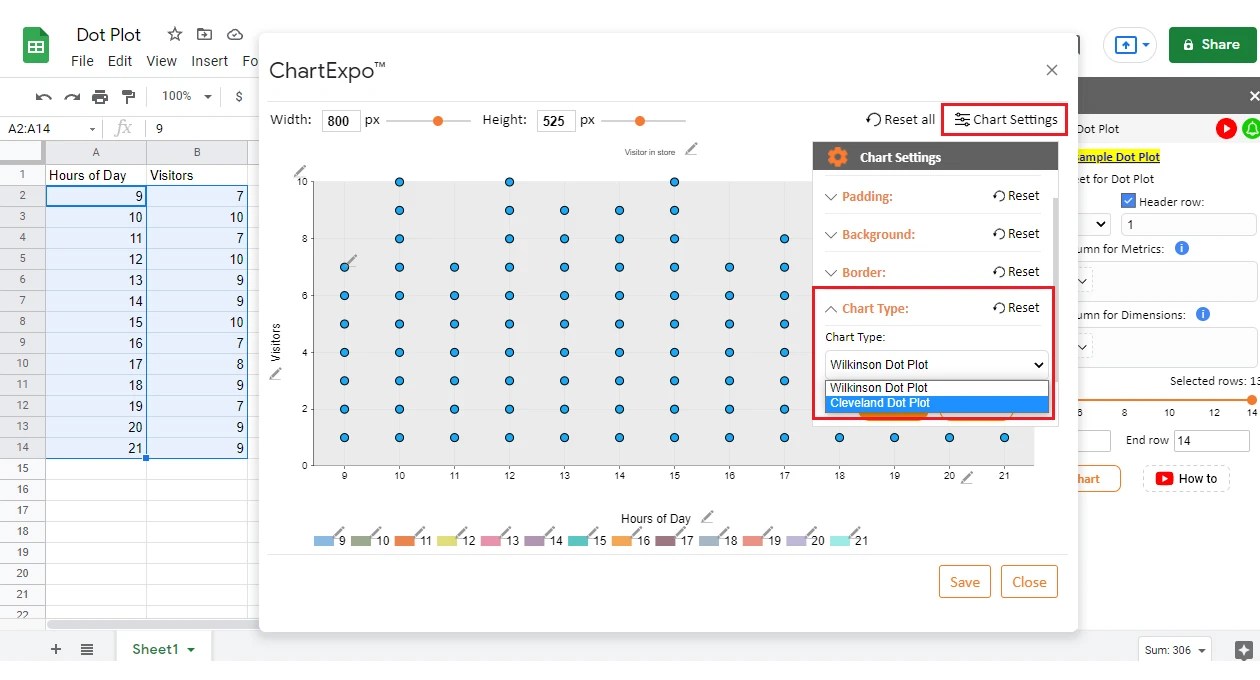1260x680 pixels.
Task: Click the Header row number field
Action: click(x=1188, y=225)
